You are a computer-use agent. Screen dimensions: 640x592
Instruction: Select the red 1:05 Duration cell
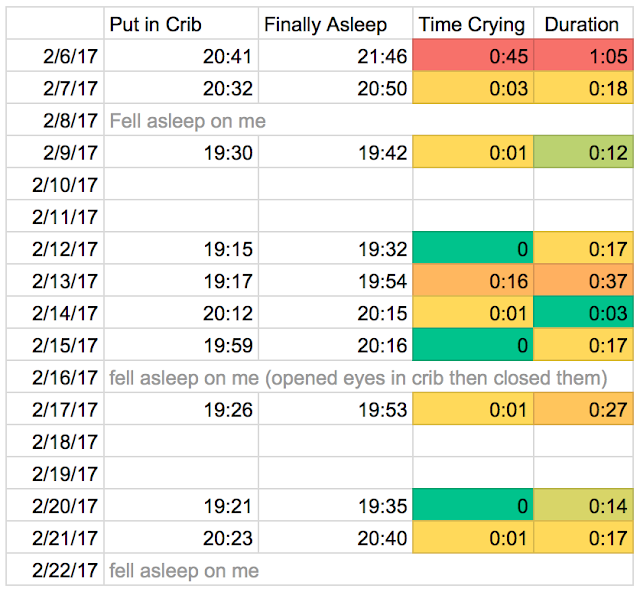click(582, 57)
